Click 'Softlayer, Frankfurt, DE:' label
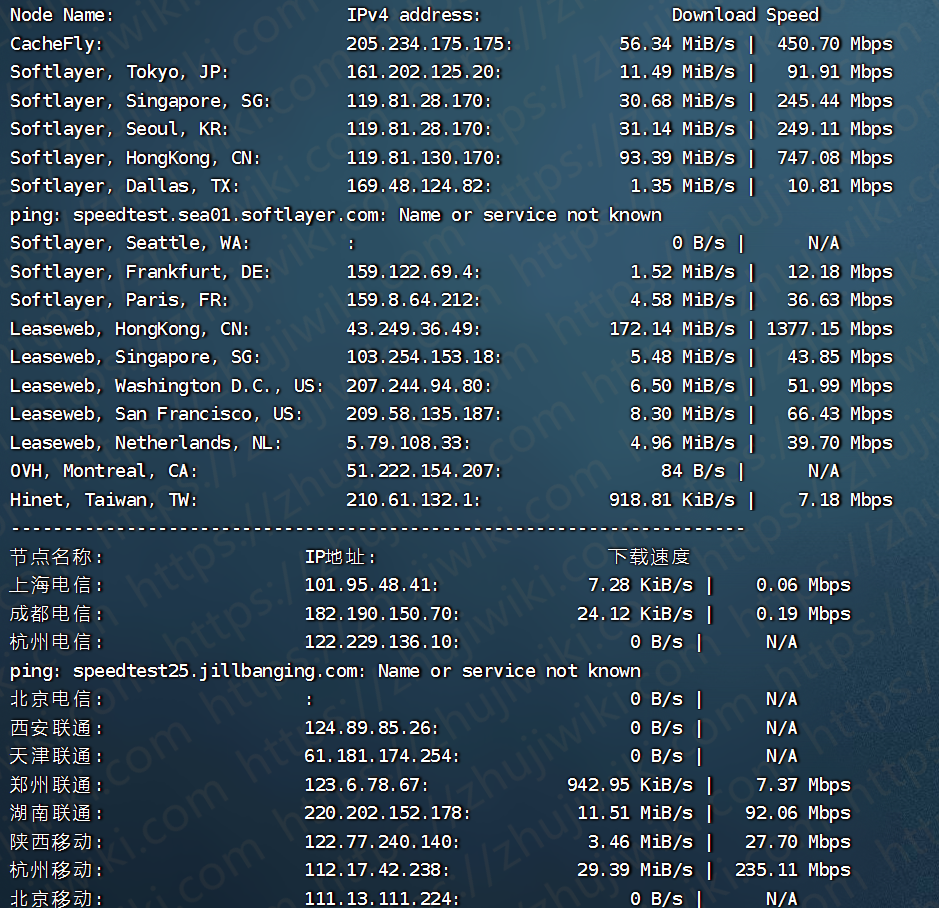Screen dimensions: 939x908 [140, 272]
